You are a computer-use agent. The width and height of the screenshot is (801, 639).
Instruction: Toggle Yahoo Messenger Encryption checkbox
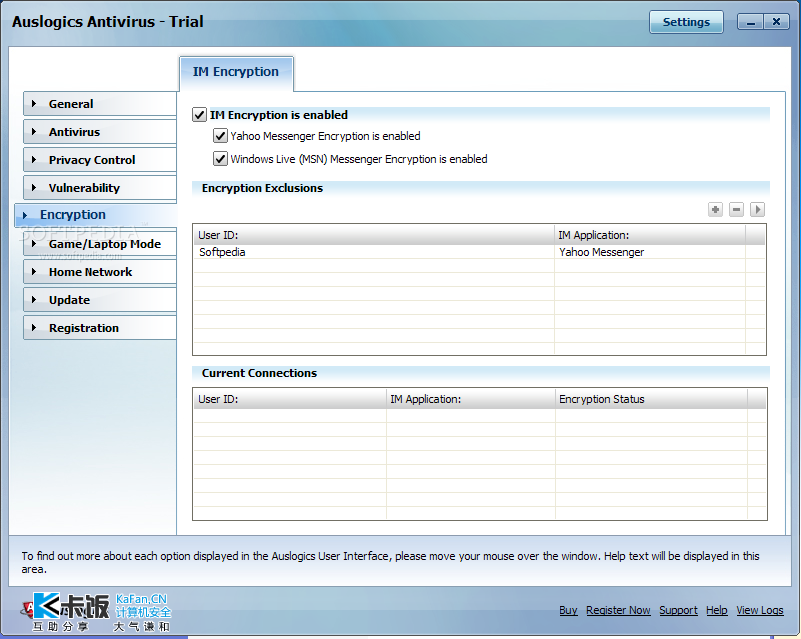220,136
